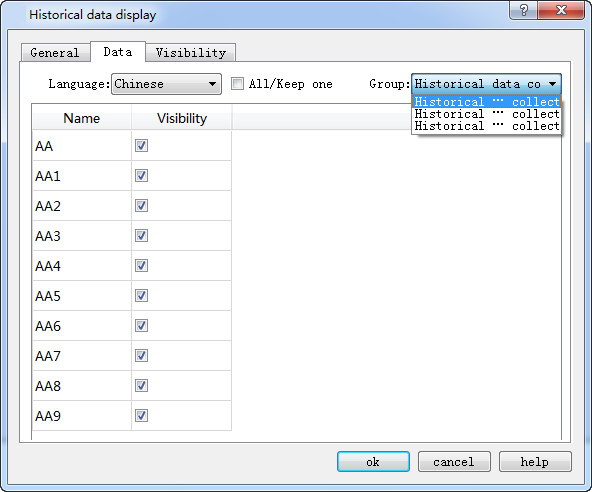Select the Data tab
Screen dimensions: 592x492
118,52
